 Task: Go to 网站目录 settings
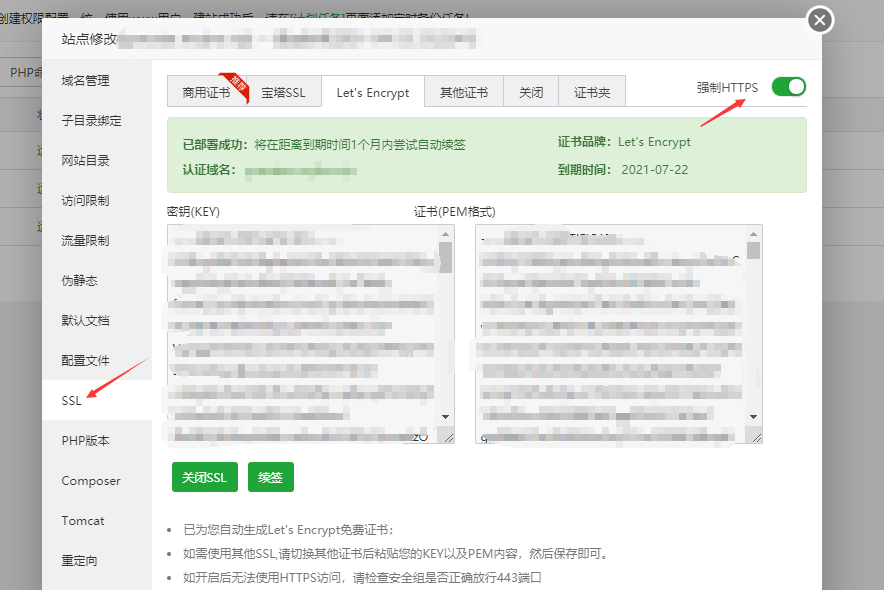(x=85, y=161)
